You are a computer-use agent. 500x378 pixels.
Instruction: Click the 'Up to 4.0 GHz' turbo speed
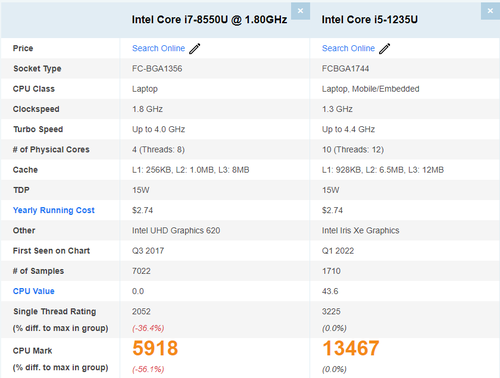[158, 129]
